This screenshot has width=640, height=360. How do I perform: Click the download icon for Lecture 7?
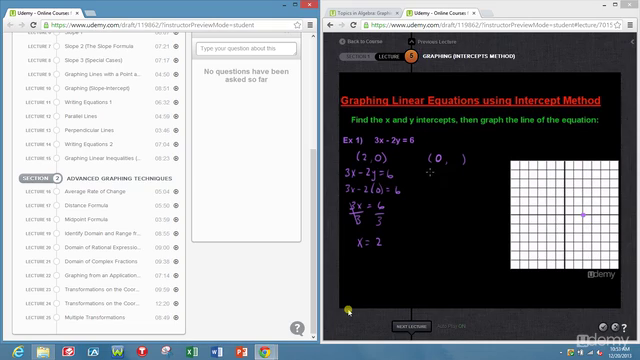(x=176, y=47)
